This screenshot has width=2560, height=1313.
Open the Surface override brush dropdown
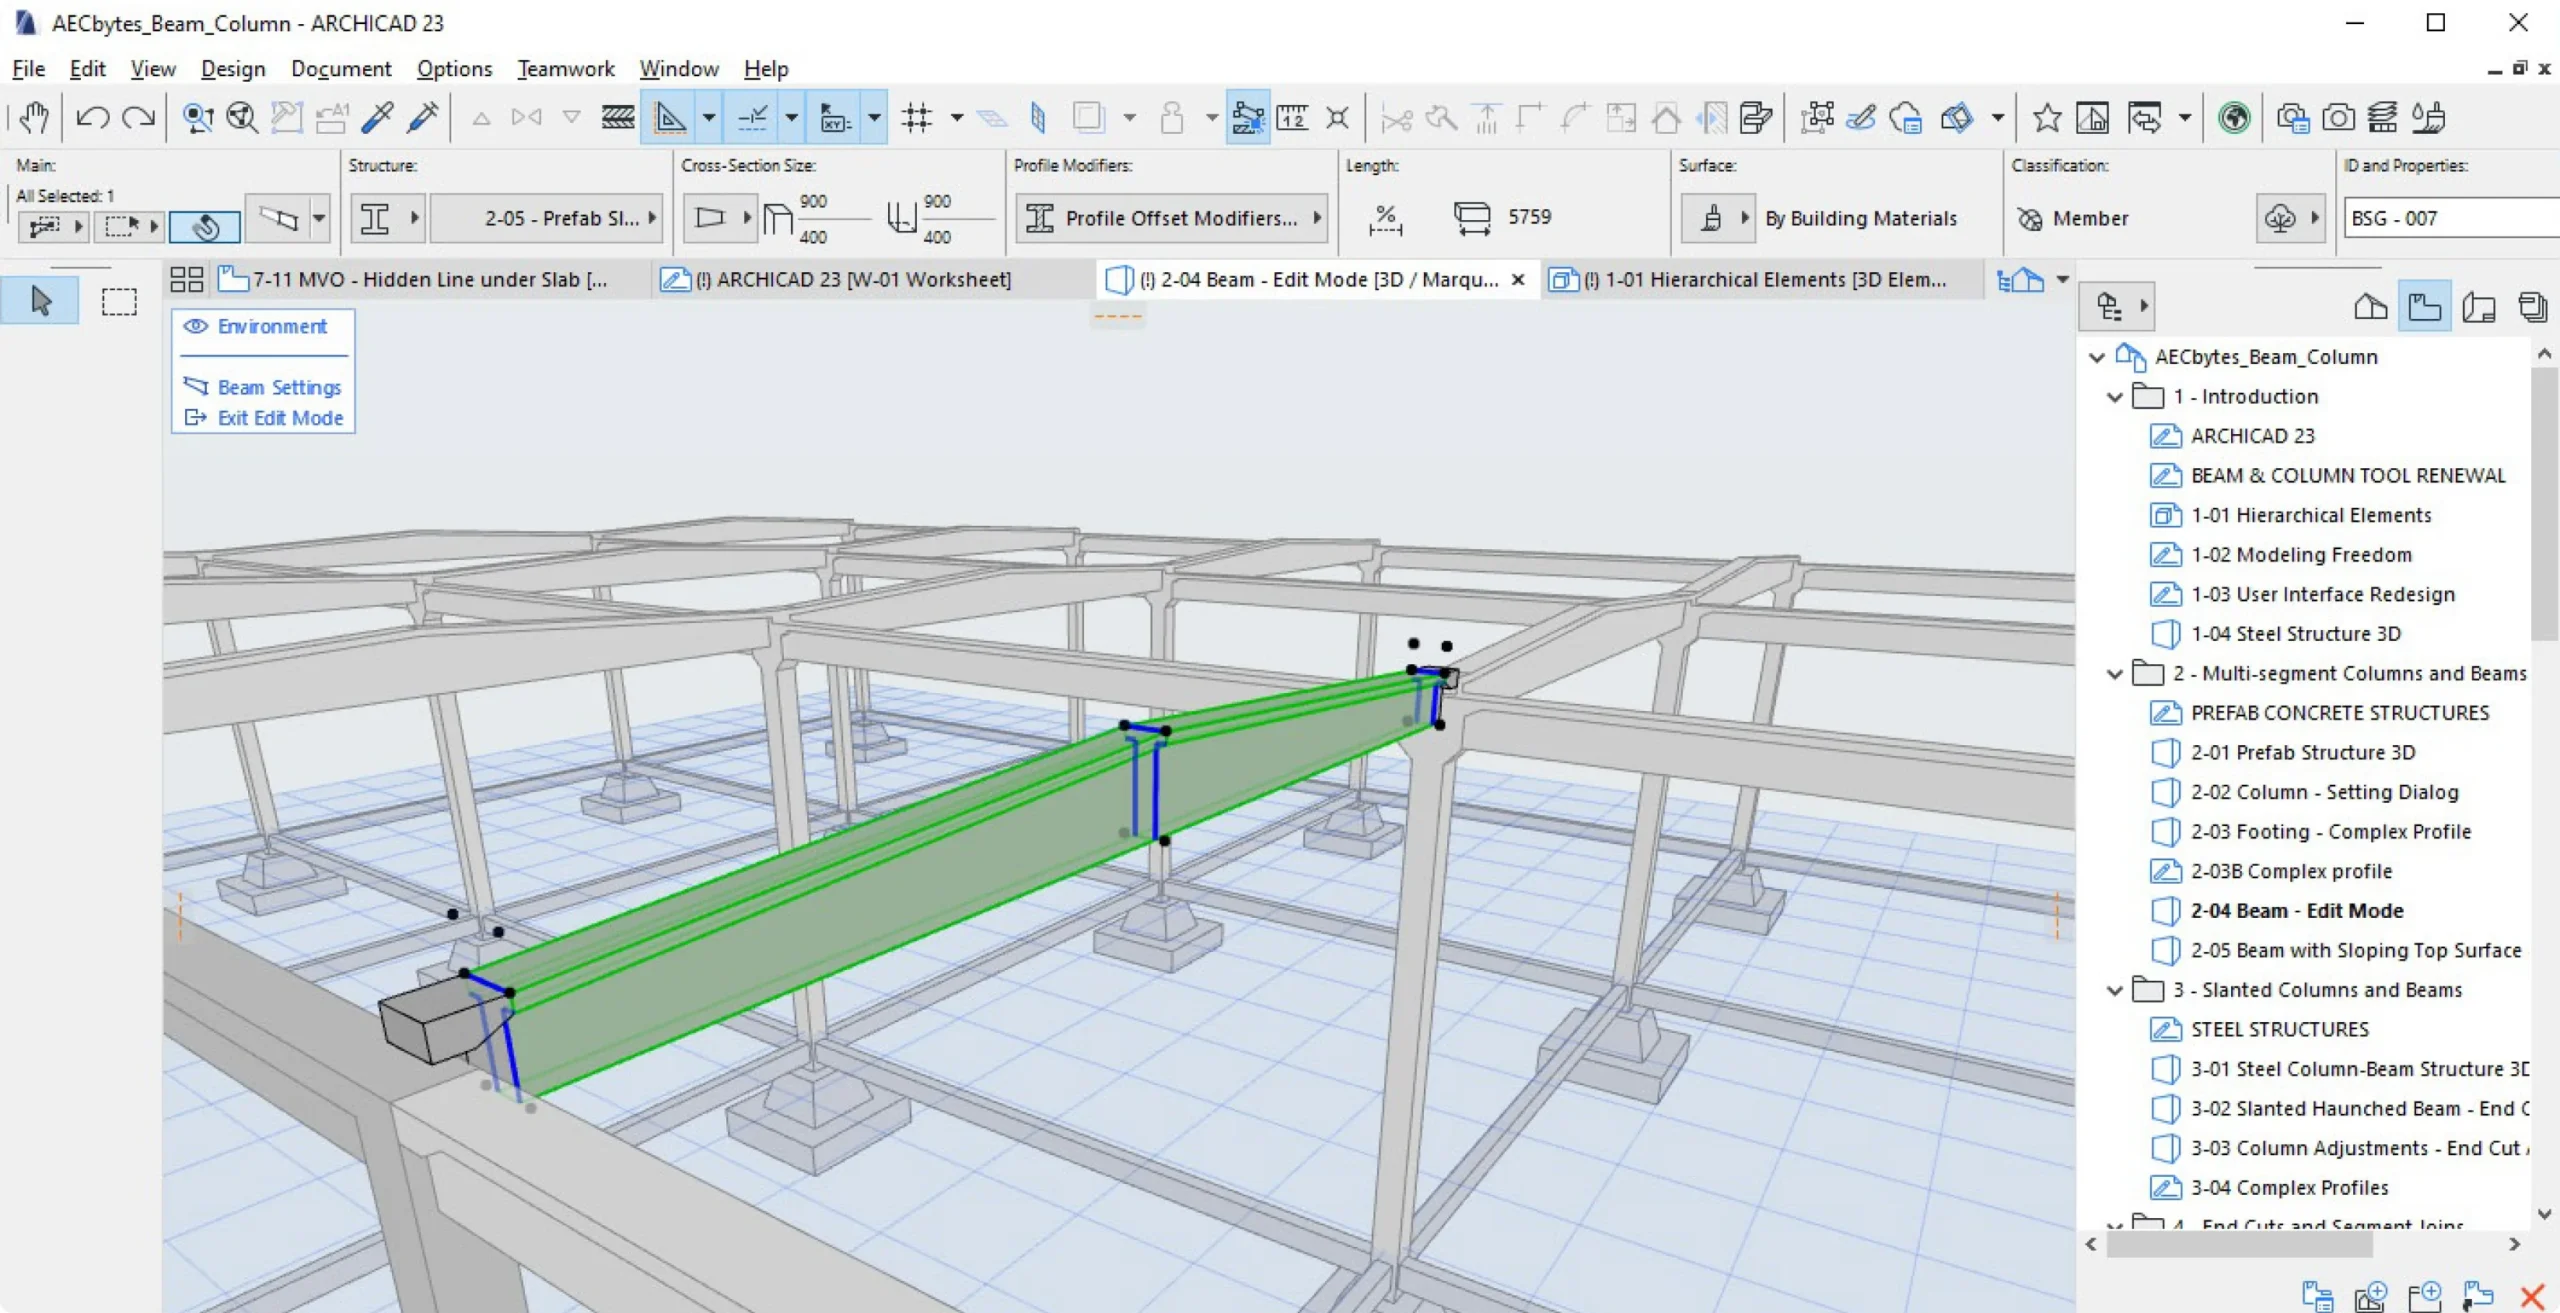click(x=1718, y=218)
